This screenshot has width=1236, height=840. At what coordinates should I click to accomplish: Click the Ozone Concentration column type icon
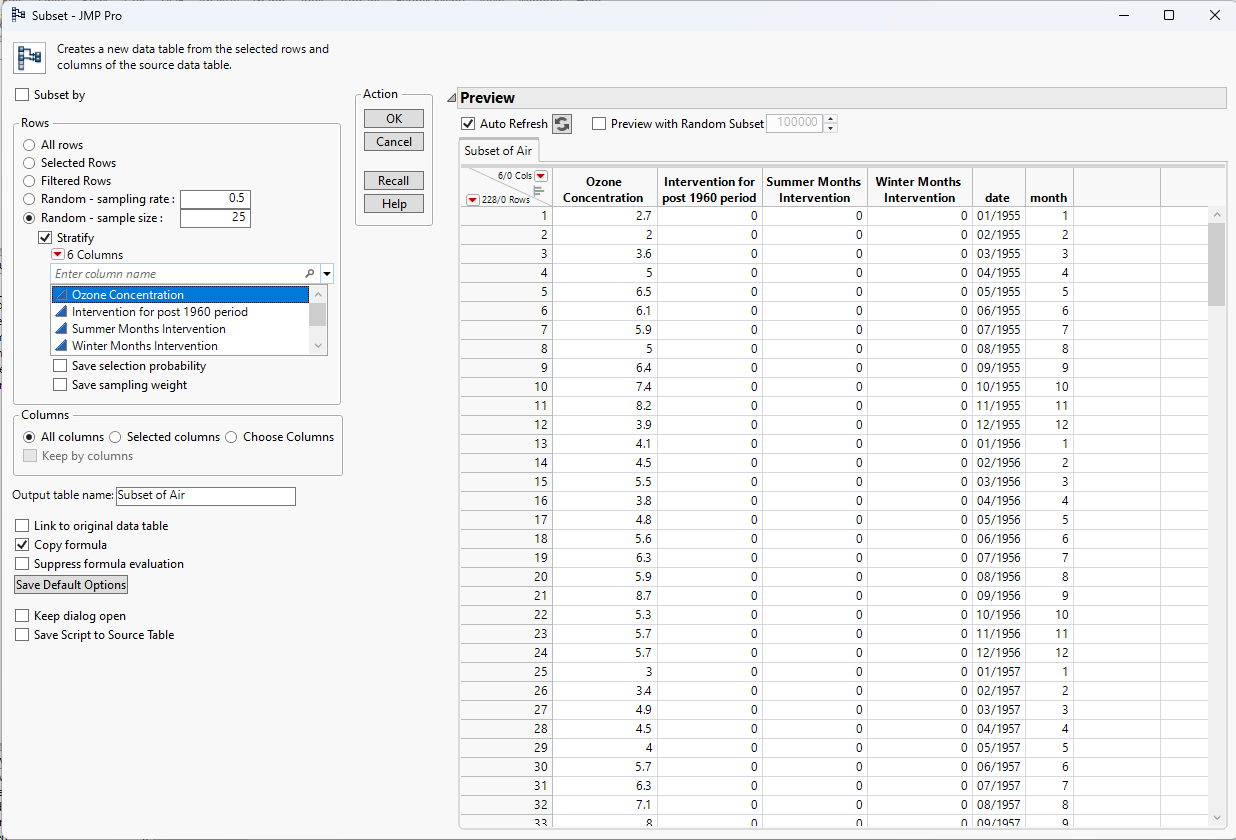click(61, 295)
